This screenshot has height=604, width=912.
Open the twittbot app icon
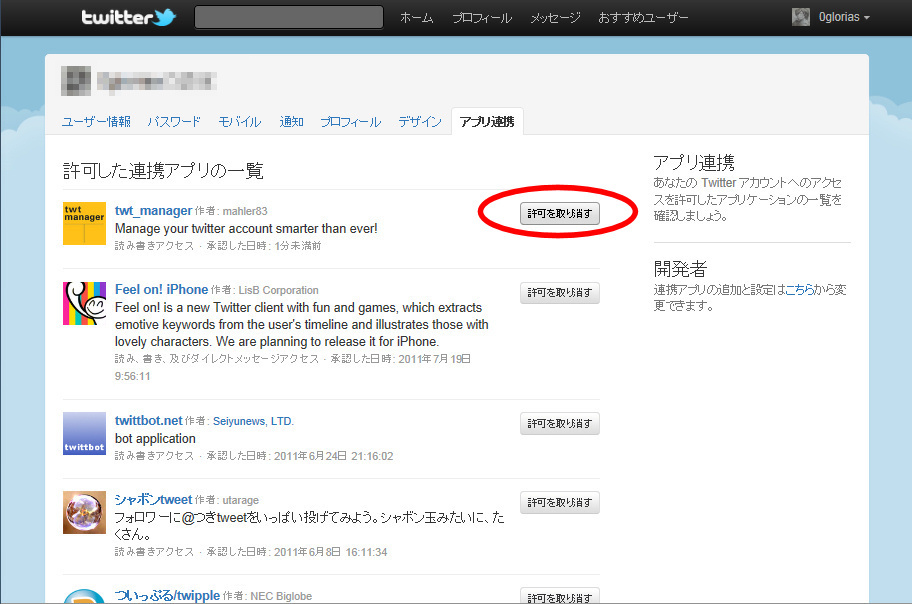[84, 434]
